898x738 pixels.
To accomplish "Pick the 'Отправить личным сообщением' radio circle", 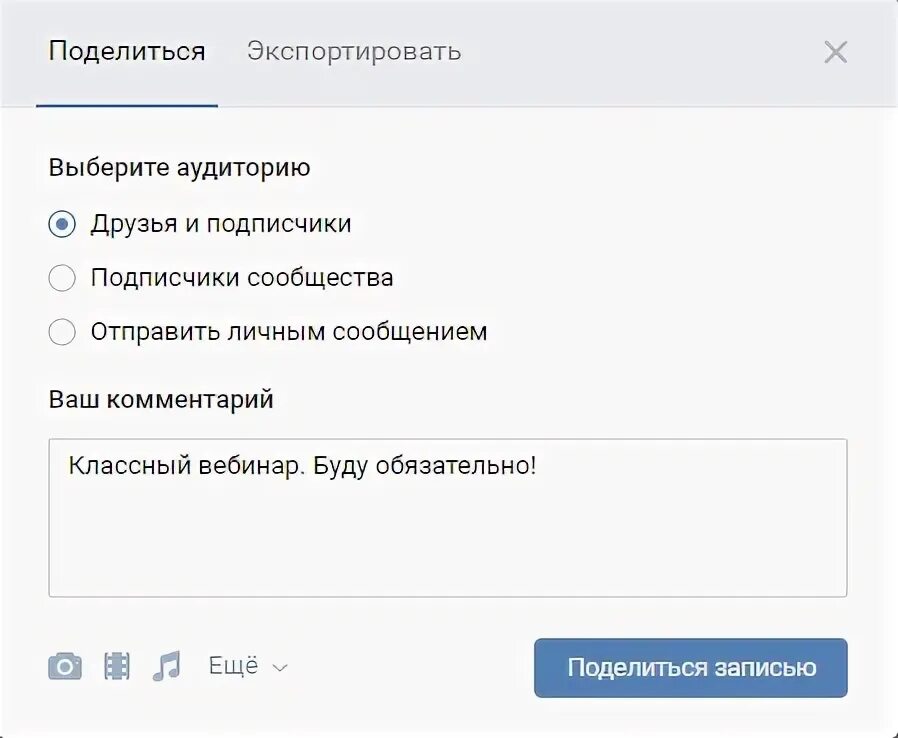I will 62,332.
